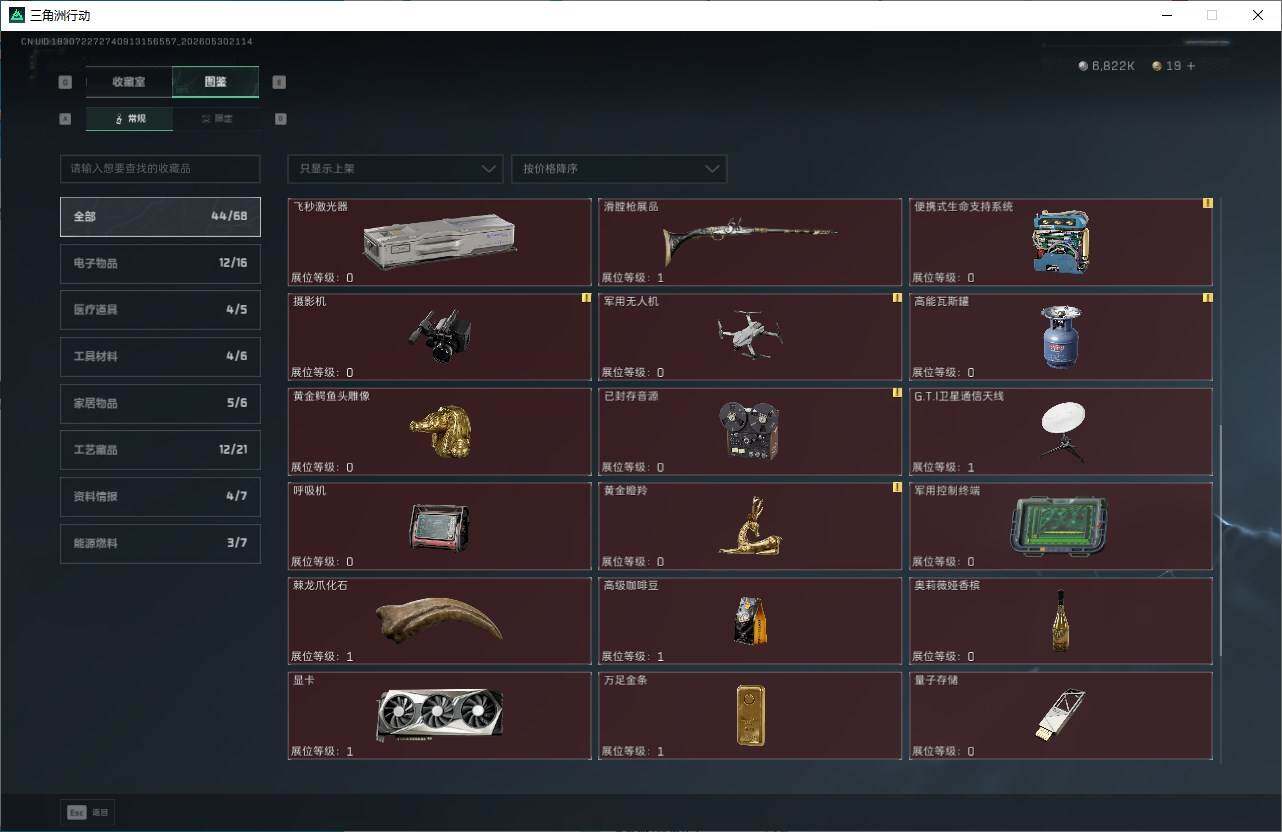Select the 限定 sub-tab

[x=216, y=118]
